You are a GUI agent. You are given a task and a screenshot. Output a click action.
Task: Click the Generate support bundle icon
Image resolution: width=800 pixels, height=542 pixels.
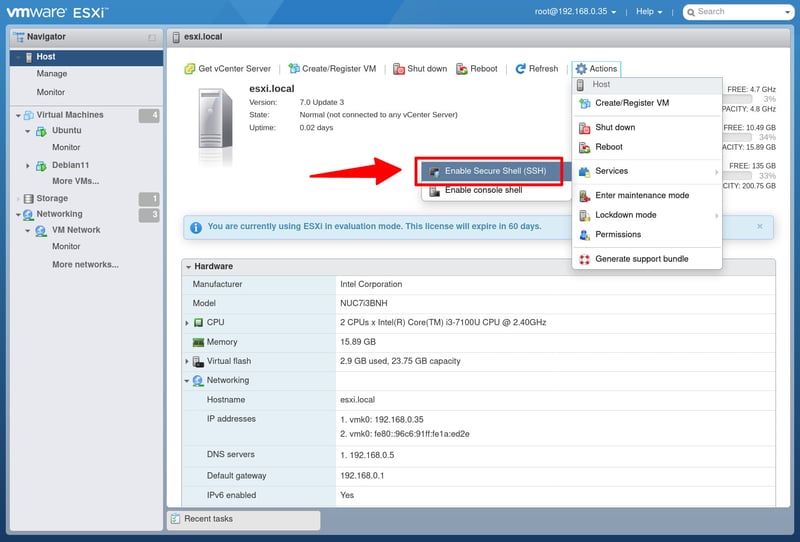tap(585, 259)
